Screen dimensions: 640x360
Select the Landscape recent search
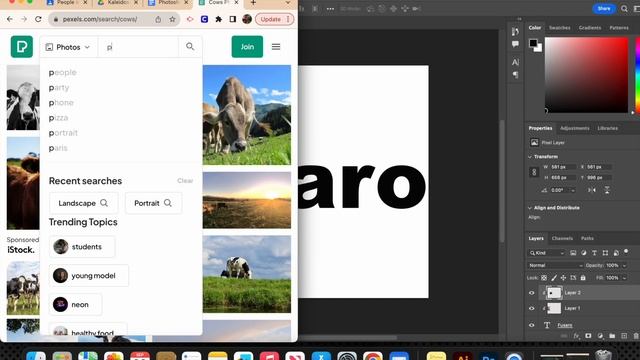[x=84, y=203]
